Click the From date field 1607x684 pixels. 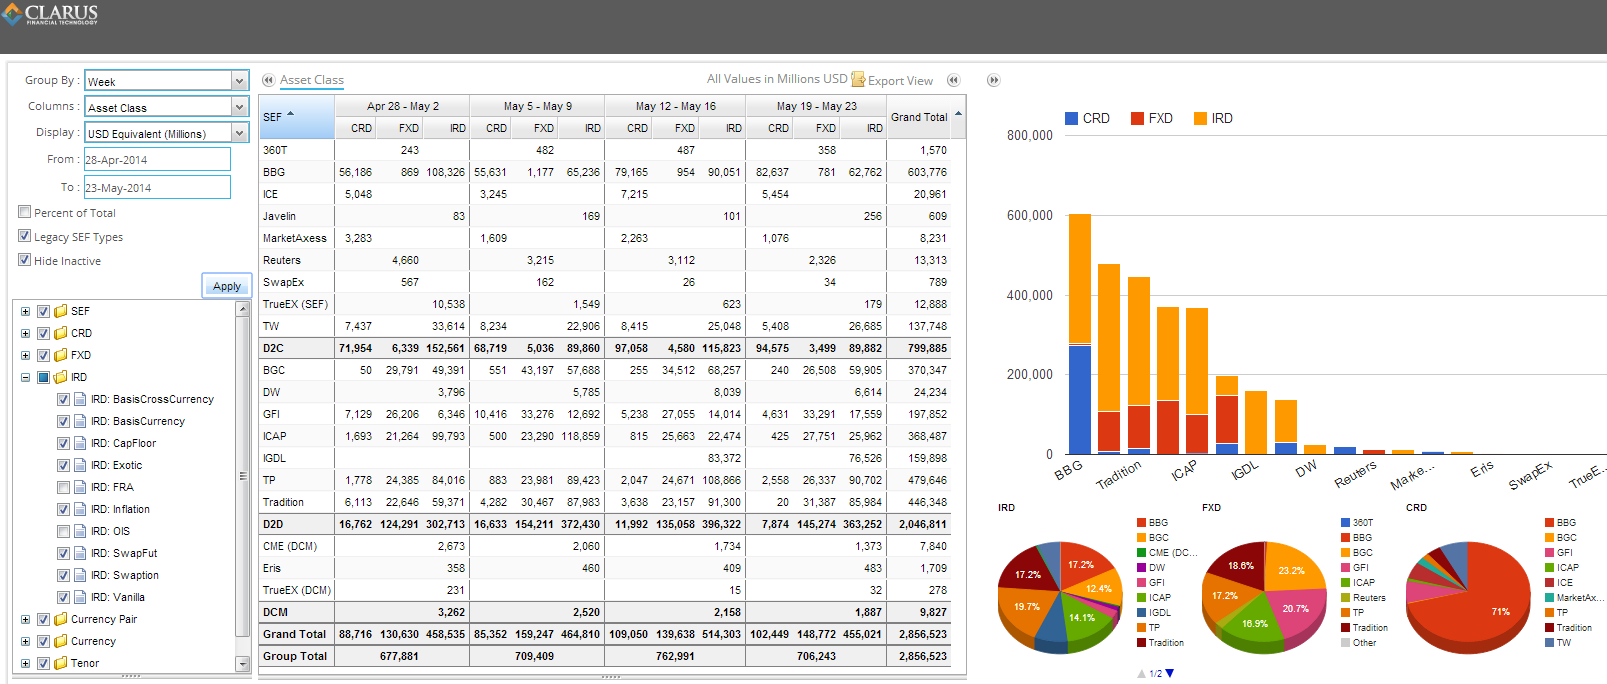coord(157,159)
